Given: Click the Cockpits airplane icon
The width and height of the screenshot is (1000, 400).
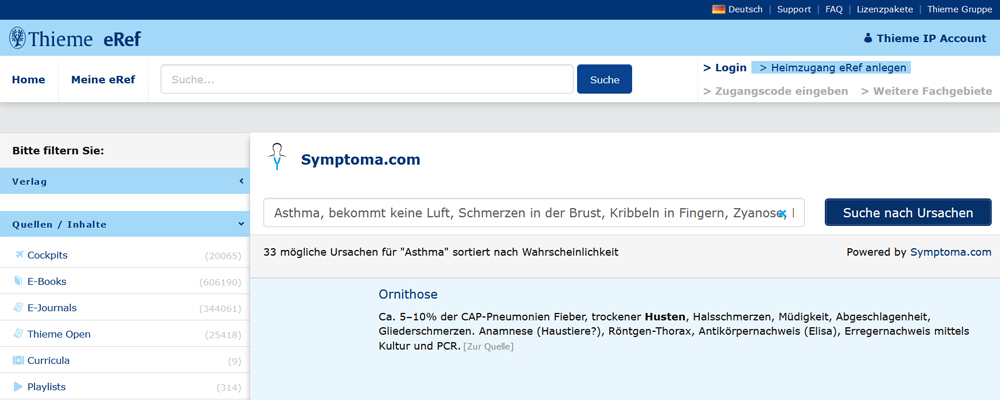Looking at the screenshot, I should tap(18, 255).
